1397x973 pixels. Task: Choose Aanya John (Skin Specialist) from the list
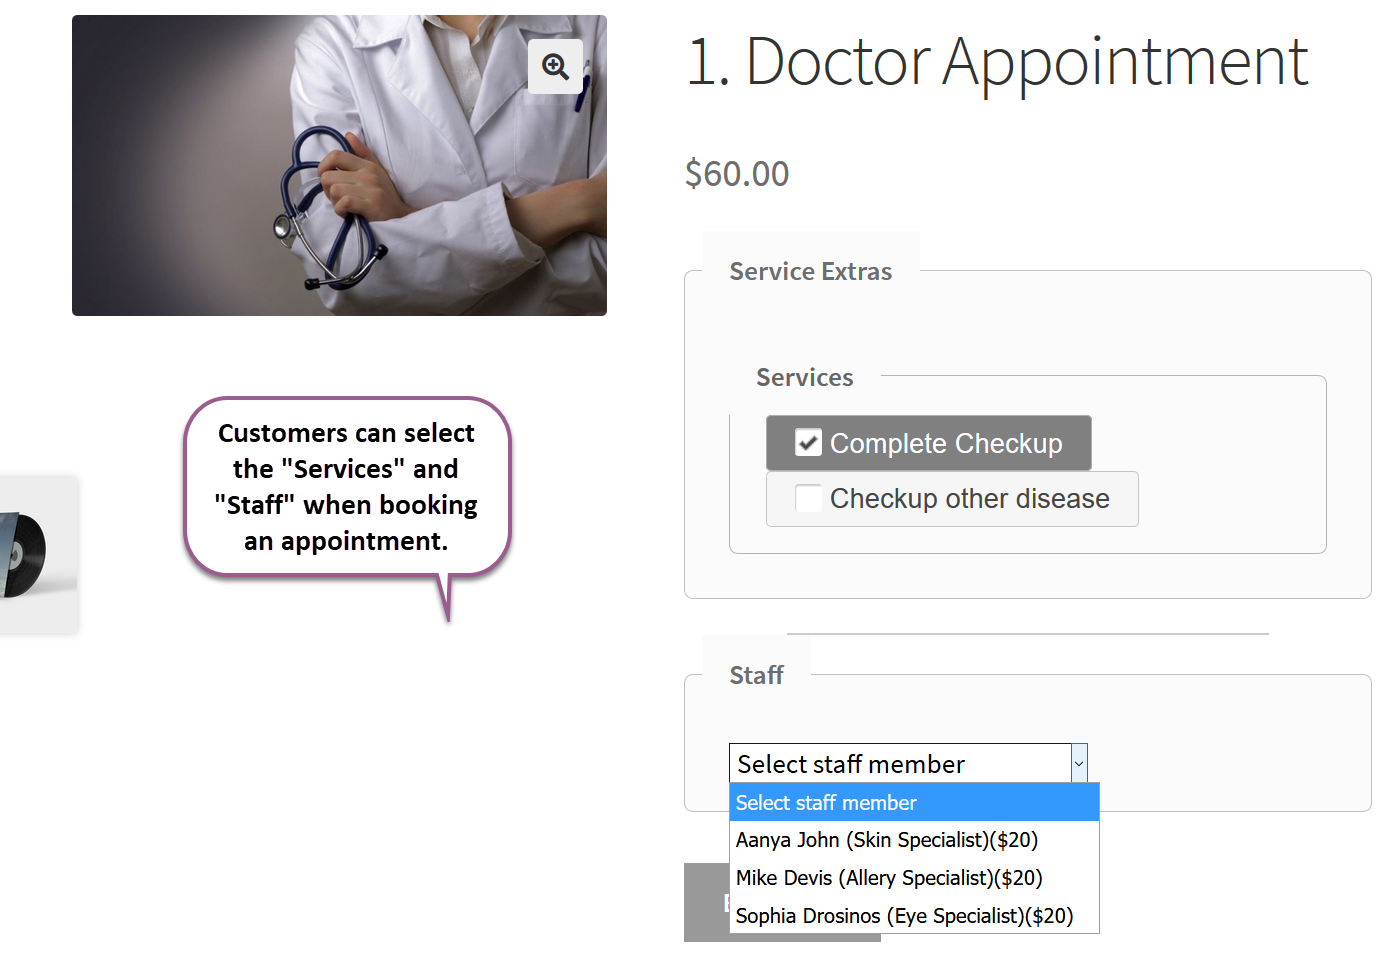886,840
